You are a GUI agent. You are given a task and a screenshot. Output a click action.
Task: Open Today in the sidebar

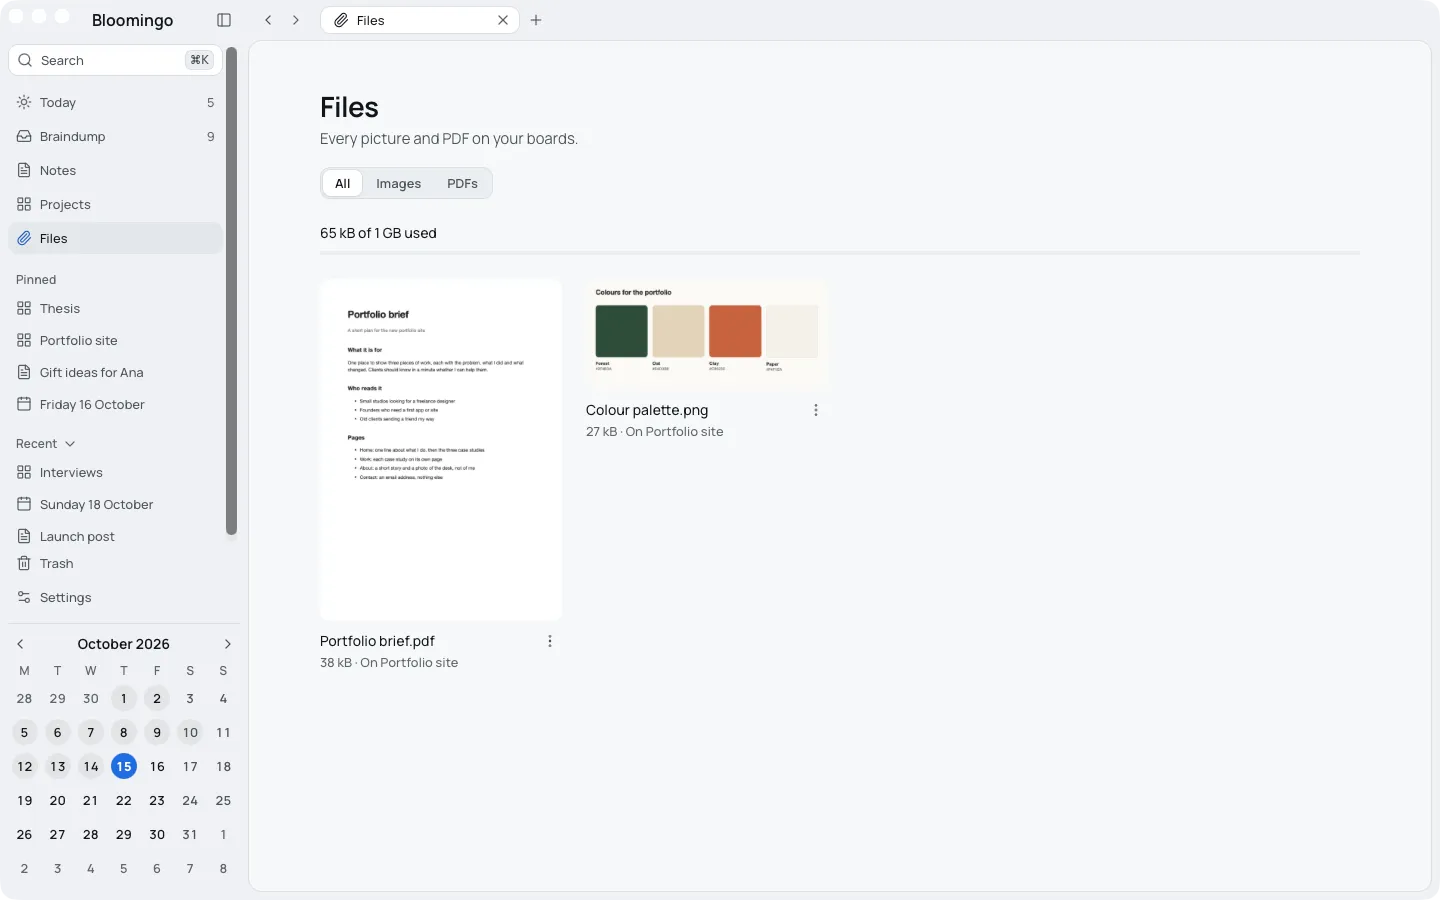point(115,102)
